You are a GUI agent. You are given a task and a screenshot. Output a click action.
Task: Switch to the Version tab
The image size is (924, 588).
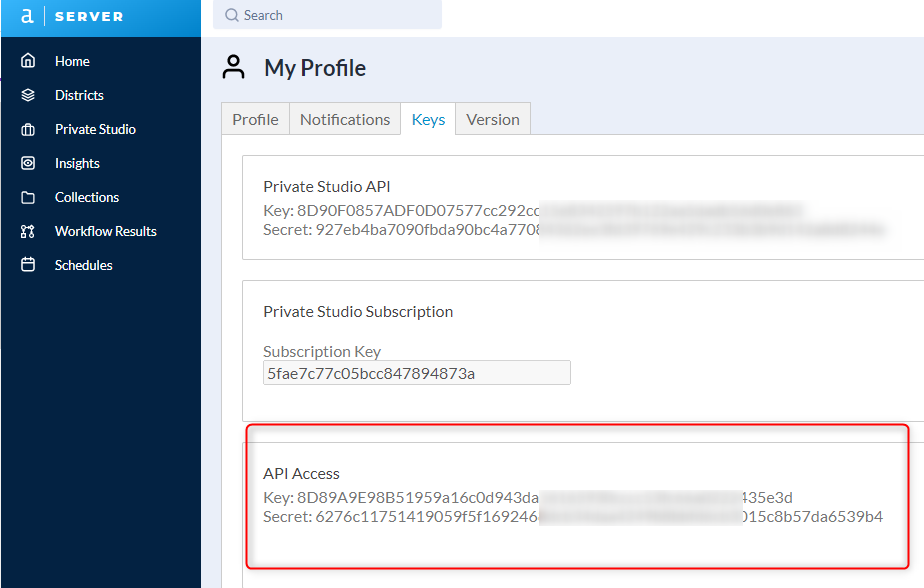click(493, 119)
